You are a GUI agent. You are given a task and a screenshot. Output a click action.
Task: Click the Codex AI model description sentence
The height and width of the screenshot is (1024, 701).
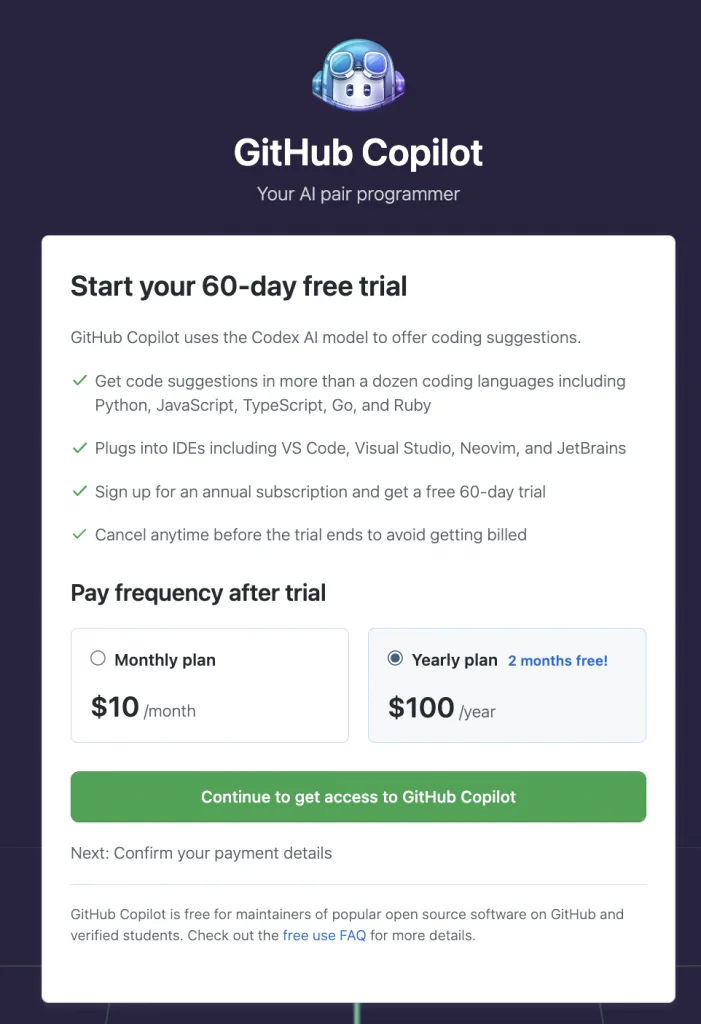coord(325,338)
